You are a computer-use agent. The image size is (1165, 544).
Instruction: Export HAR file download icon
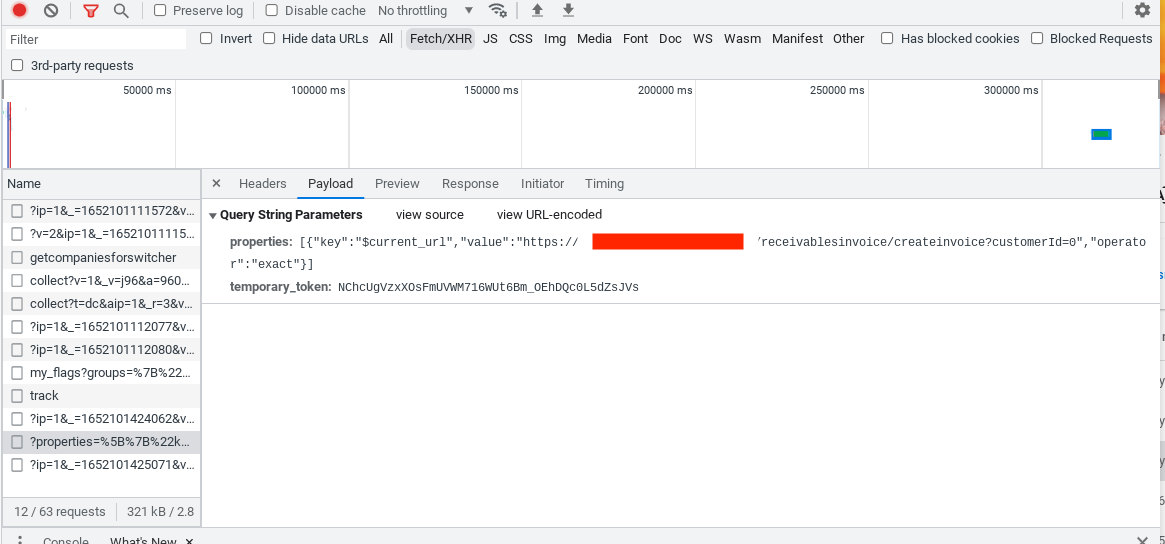pyautogui.click(x=568, y=10)
